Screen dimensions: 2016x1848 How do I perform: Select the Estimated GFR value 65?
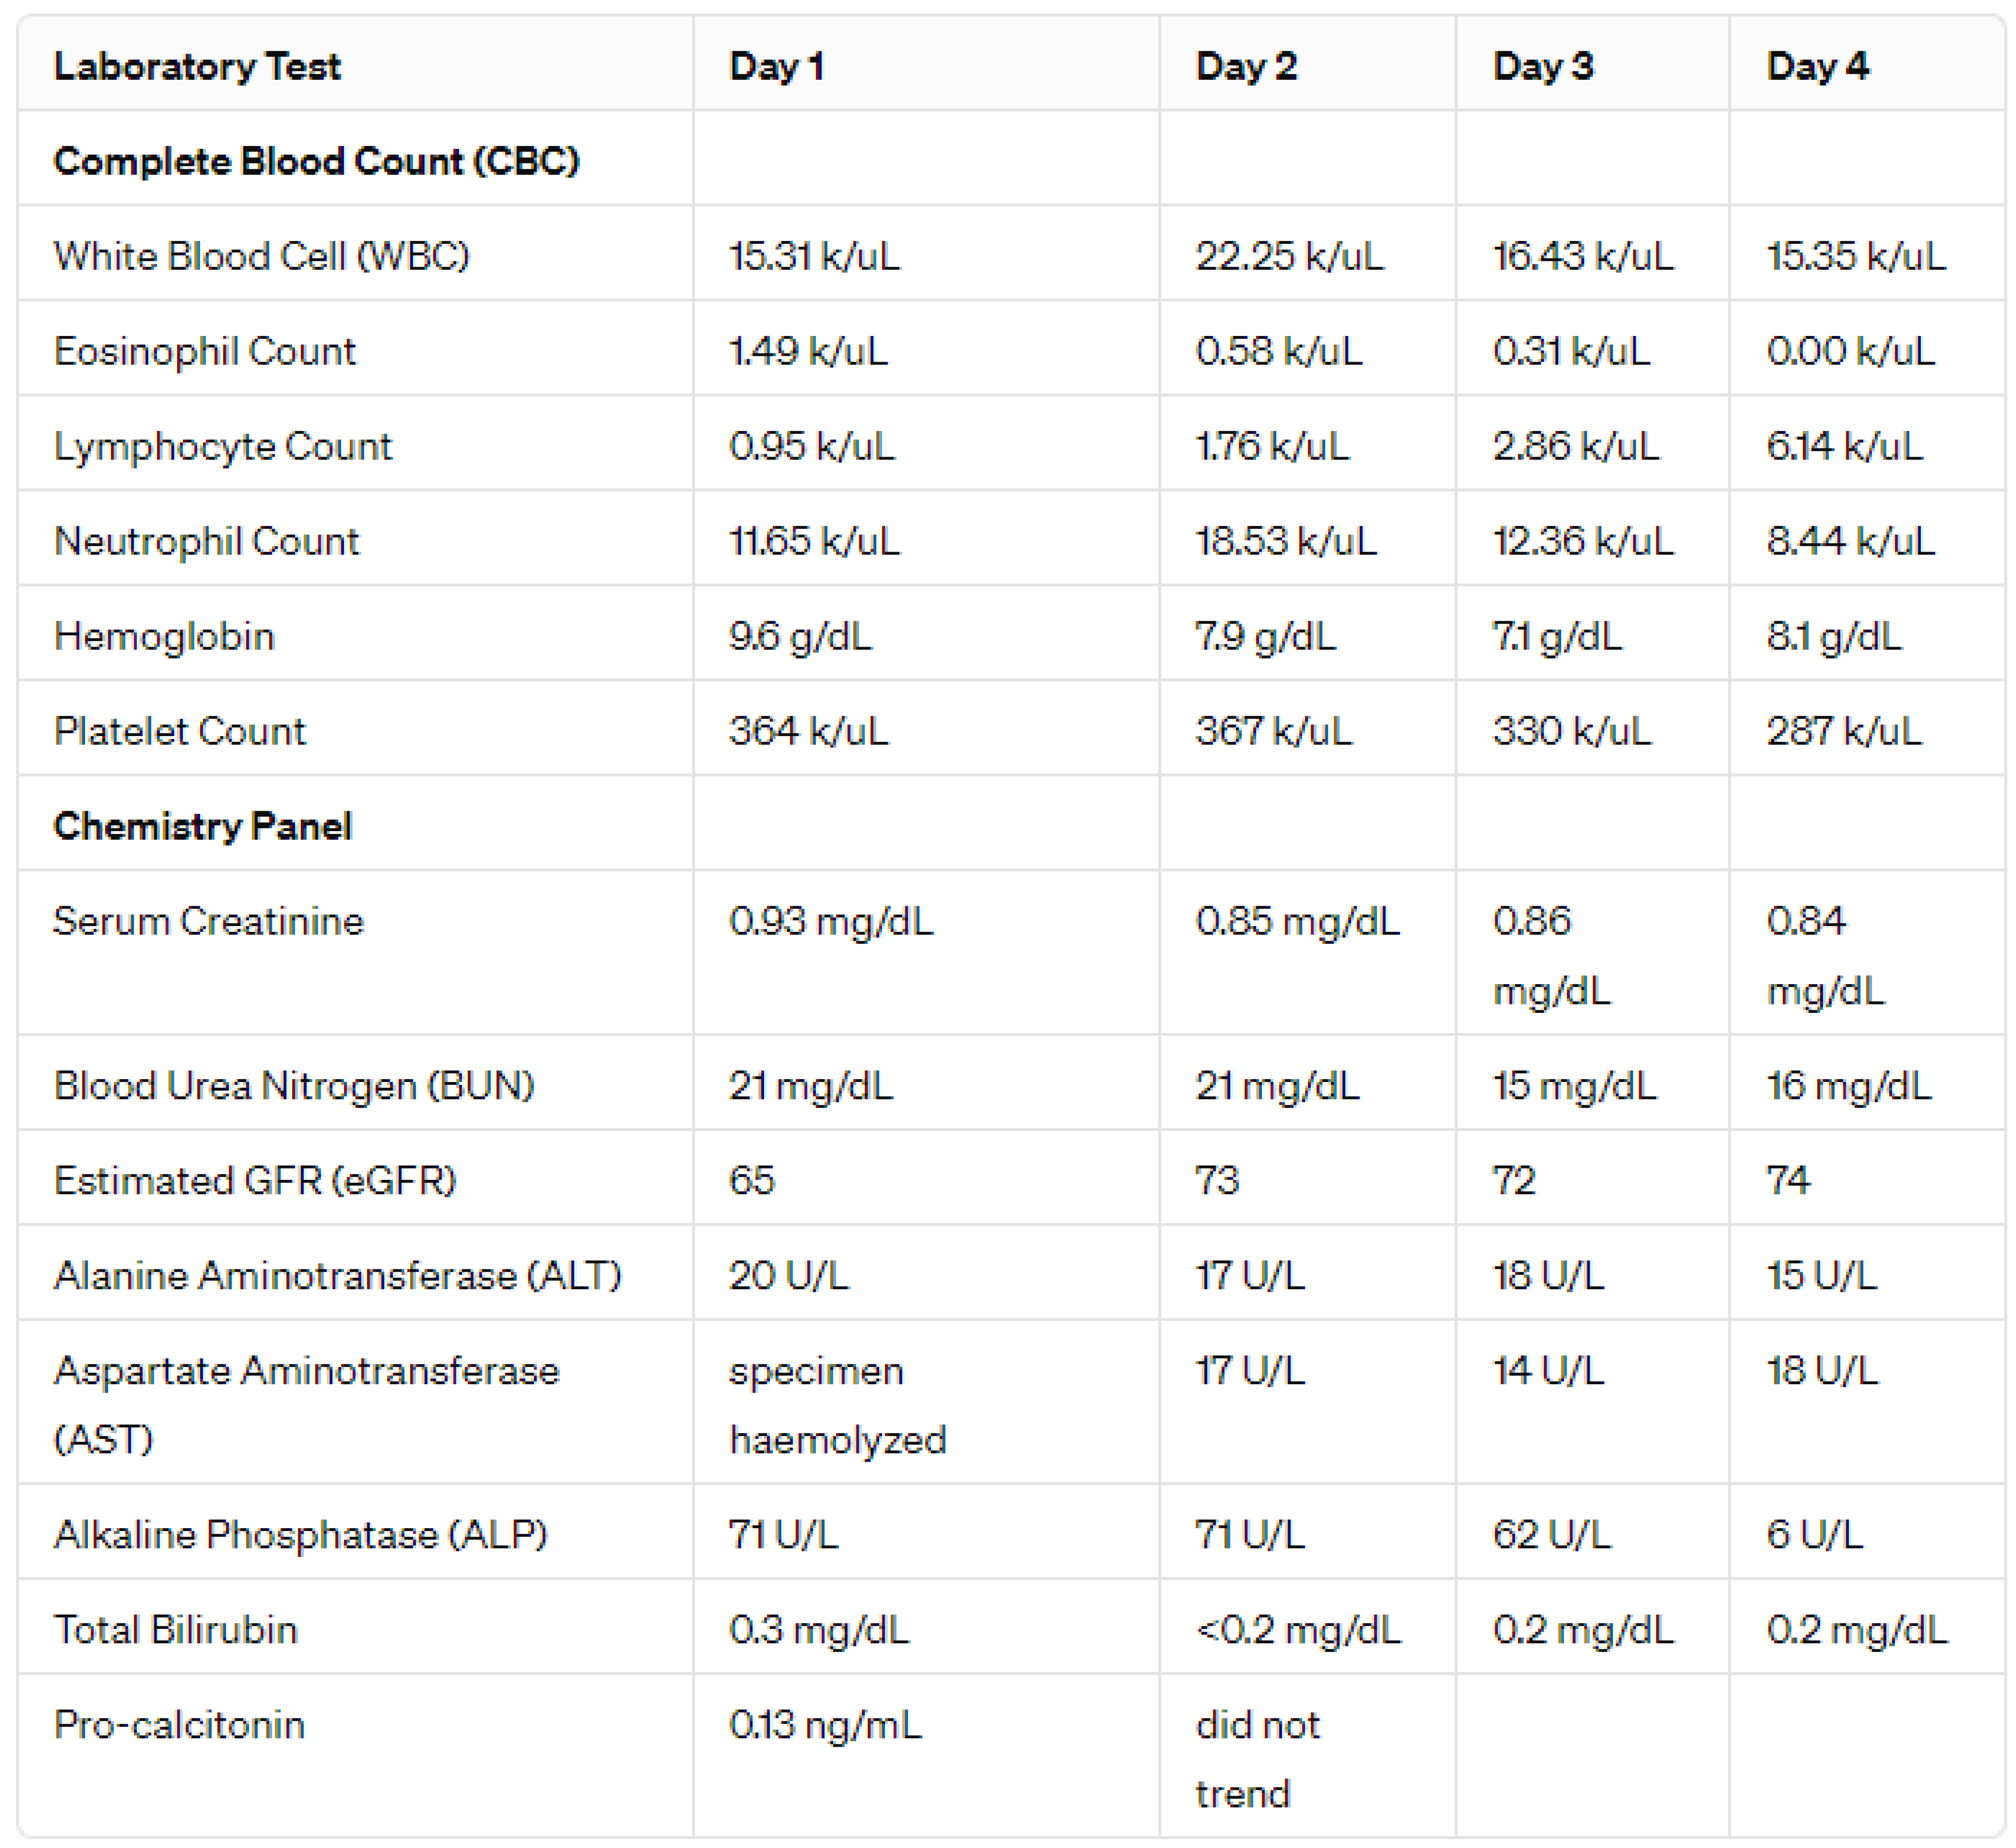tap(752, 1180)
